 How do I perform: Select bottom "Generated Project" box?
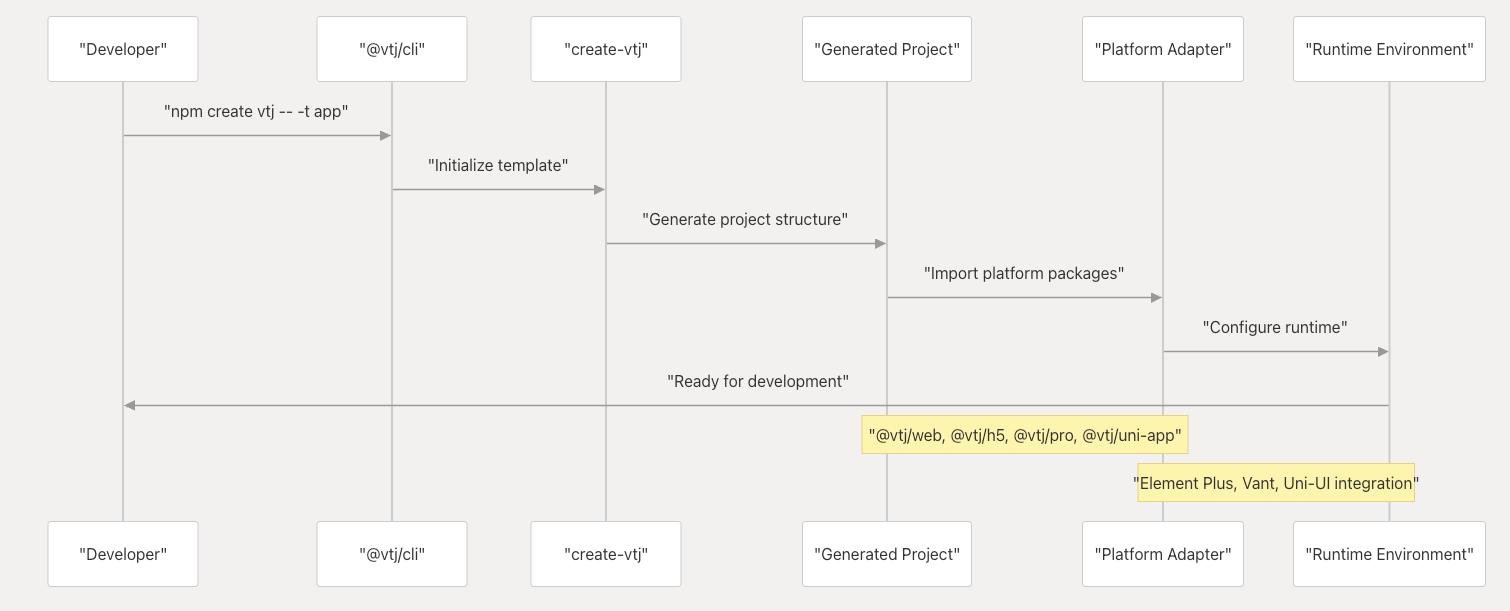pyautogui.click(x=887, y=554)
